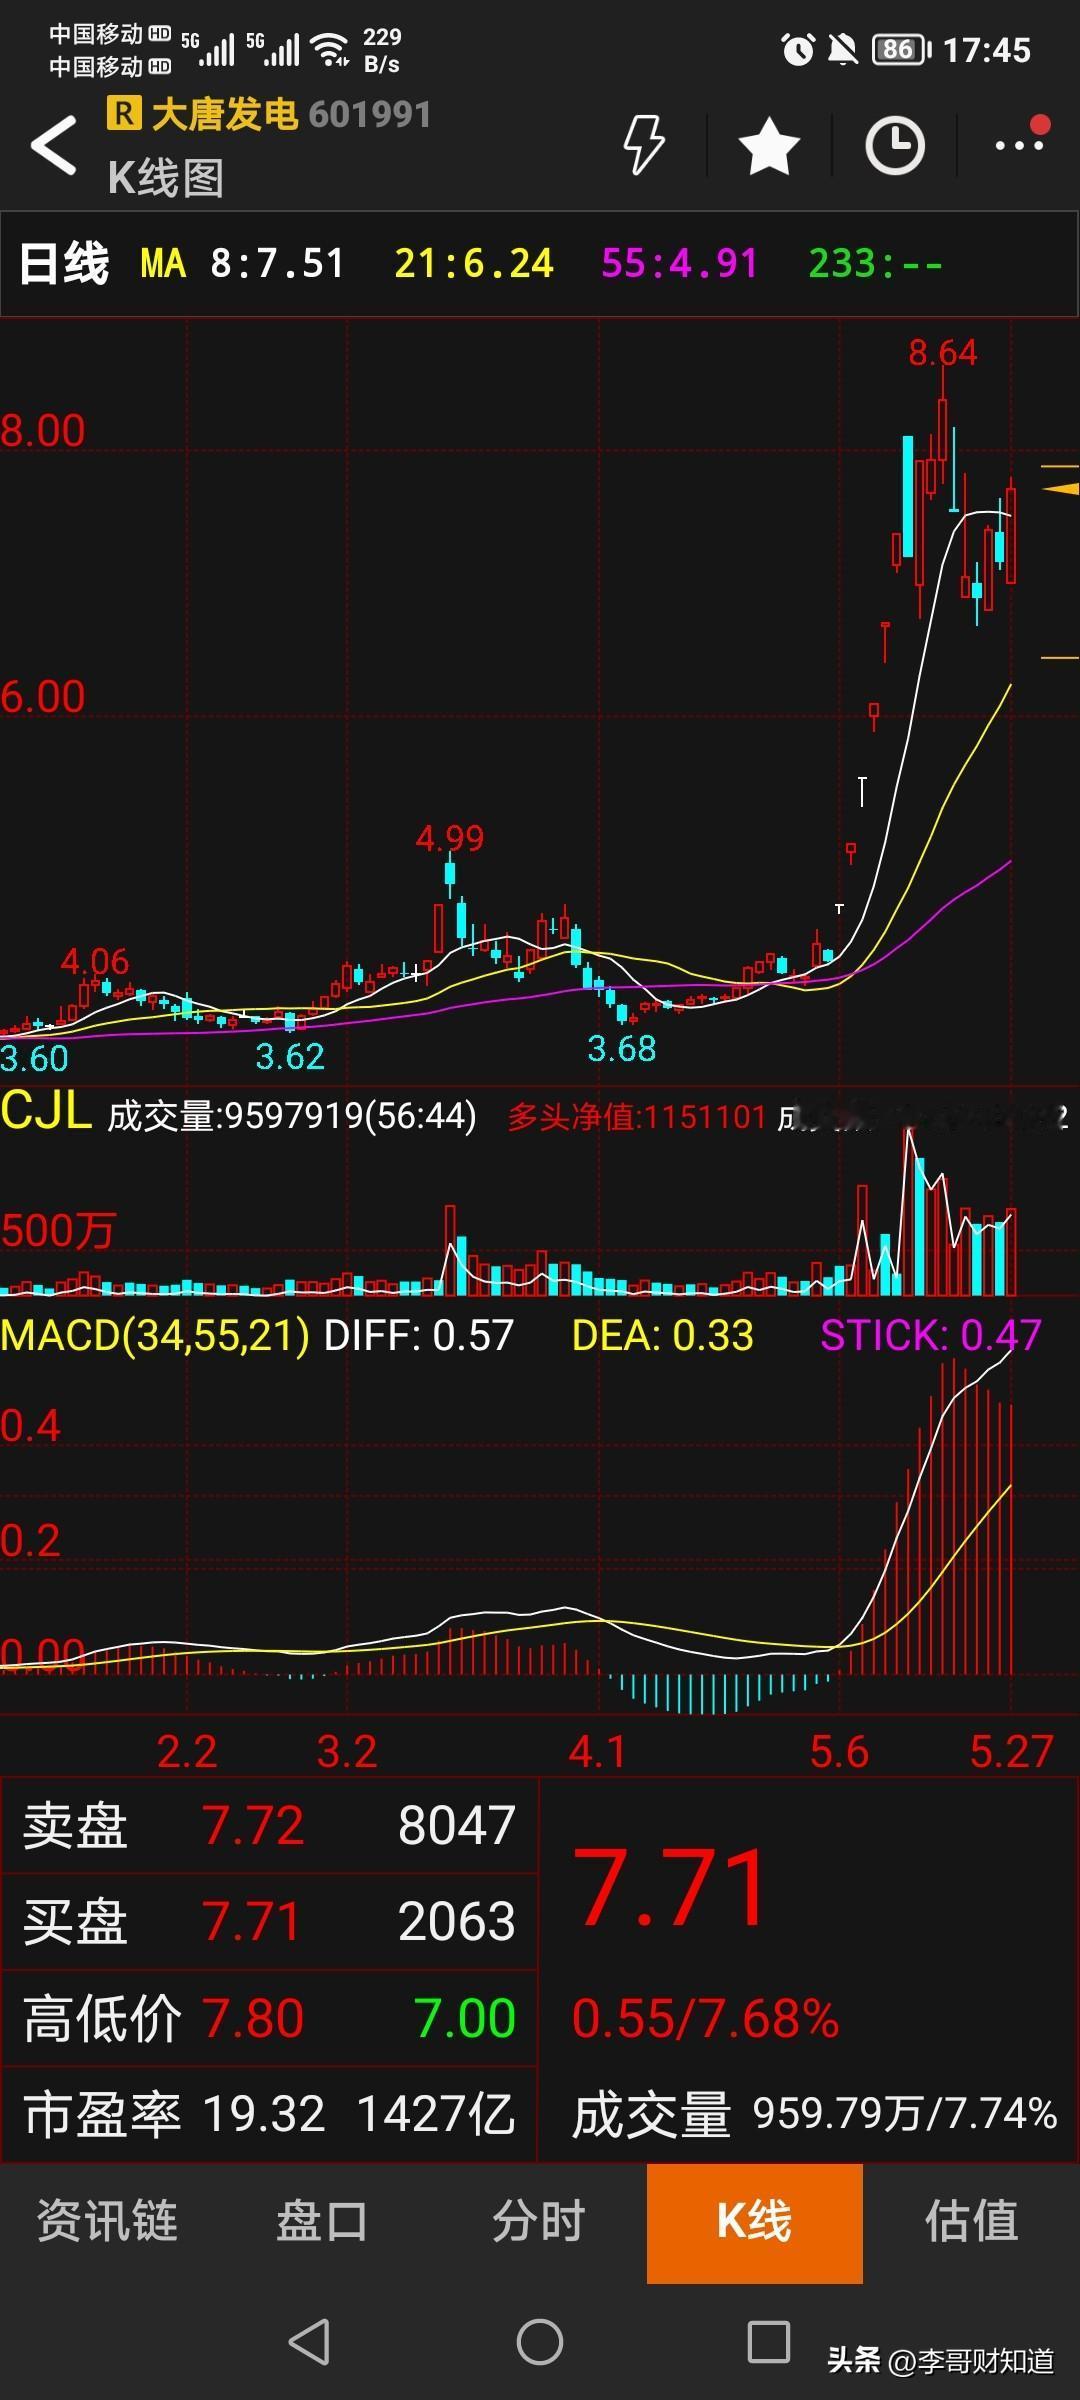Tap the 4.1 date label
1080x2400 pixels.
pyautogui.click(x=597, y=1752)
